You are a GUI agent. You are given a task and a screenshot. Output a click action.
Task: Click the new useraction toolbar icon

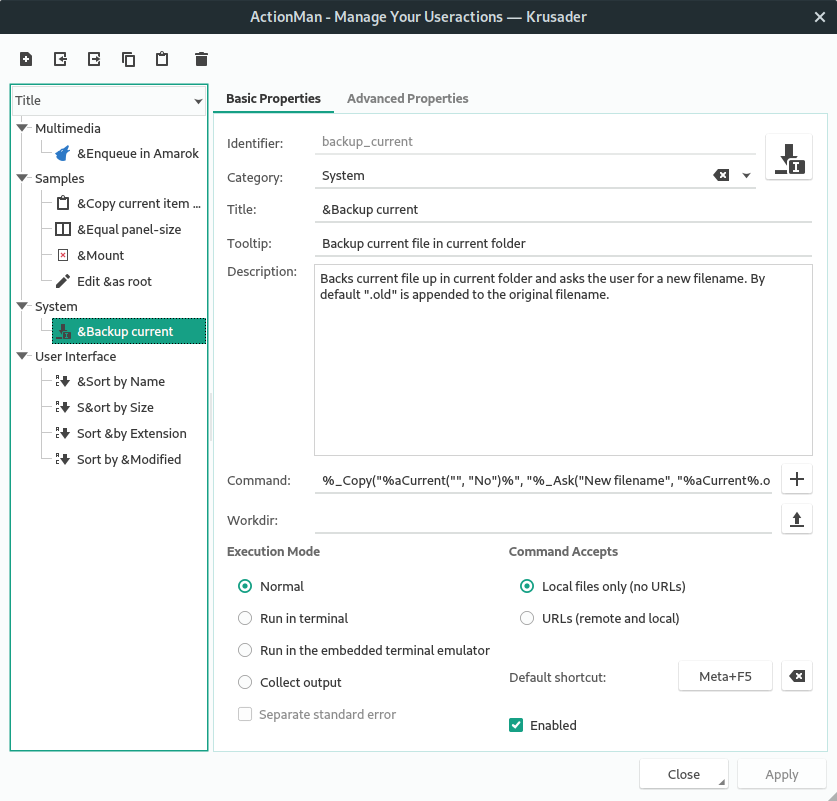click(x=26, y=59)
